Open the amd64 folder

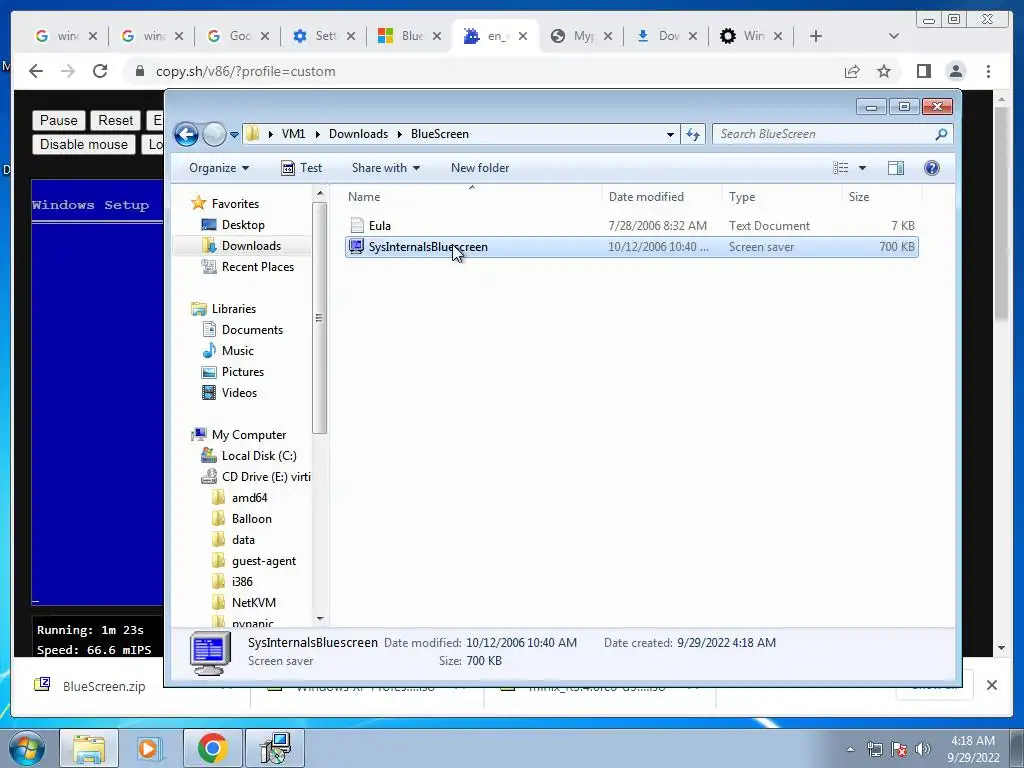pos(240,498)
